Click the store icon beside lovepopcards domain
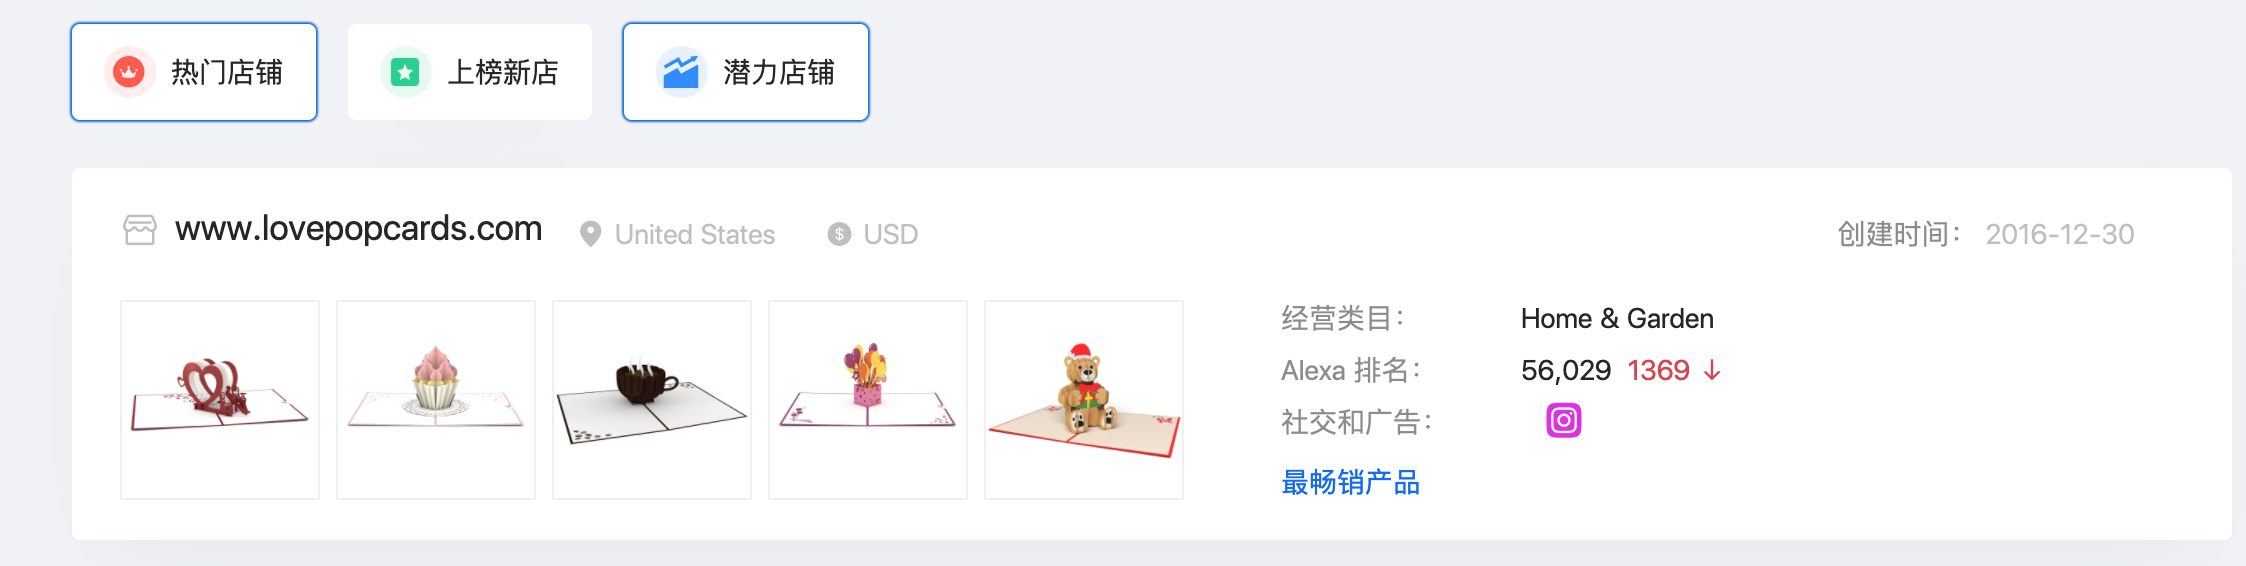Image resolution: width=2246 pixels, height=566 pixels. (x=140, y=230)
